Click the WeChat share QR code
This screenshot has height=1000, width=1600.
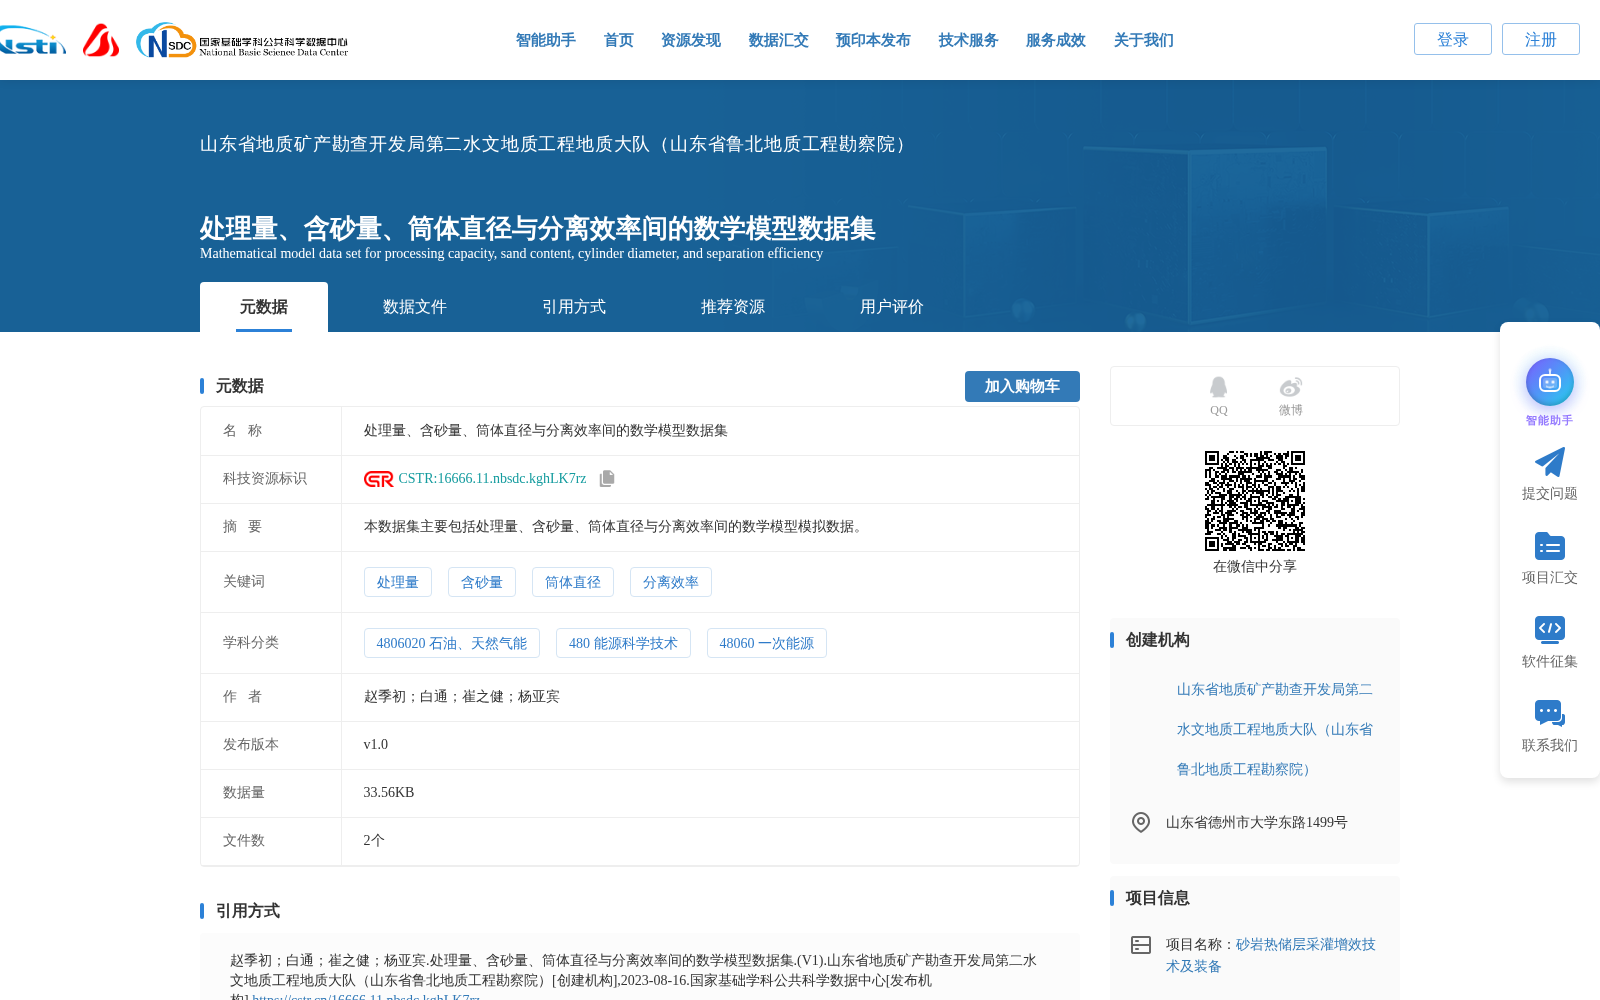(x=1254, y=501)
